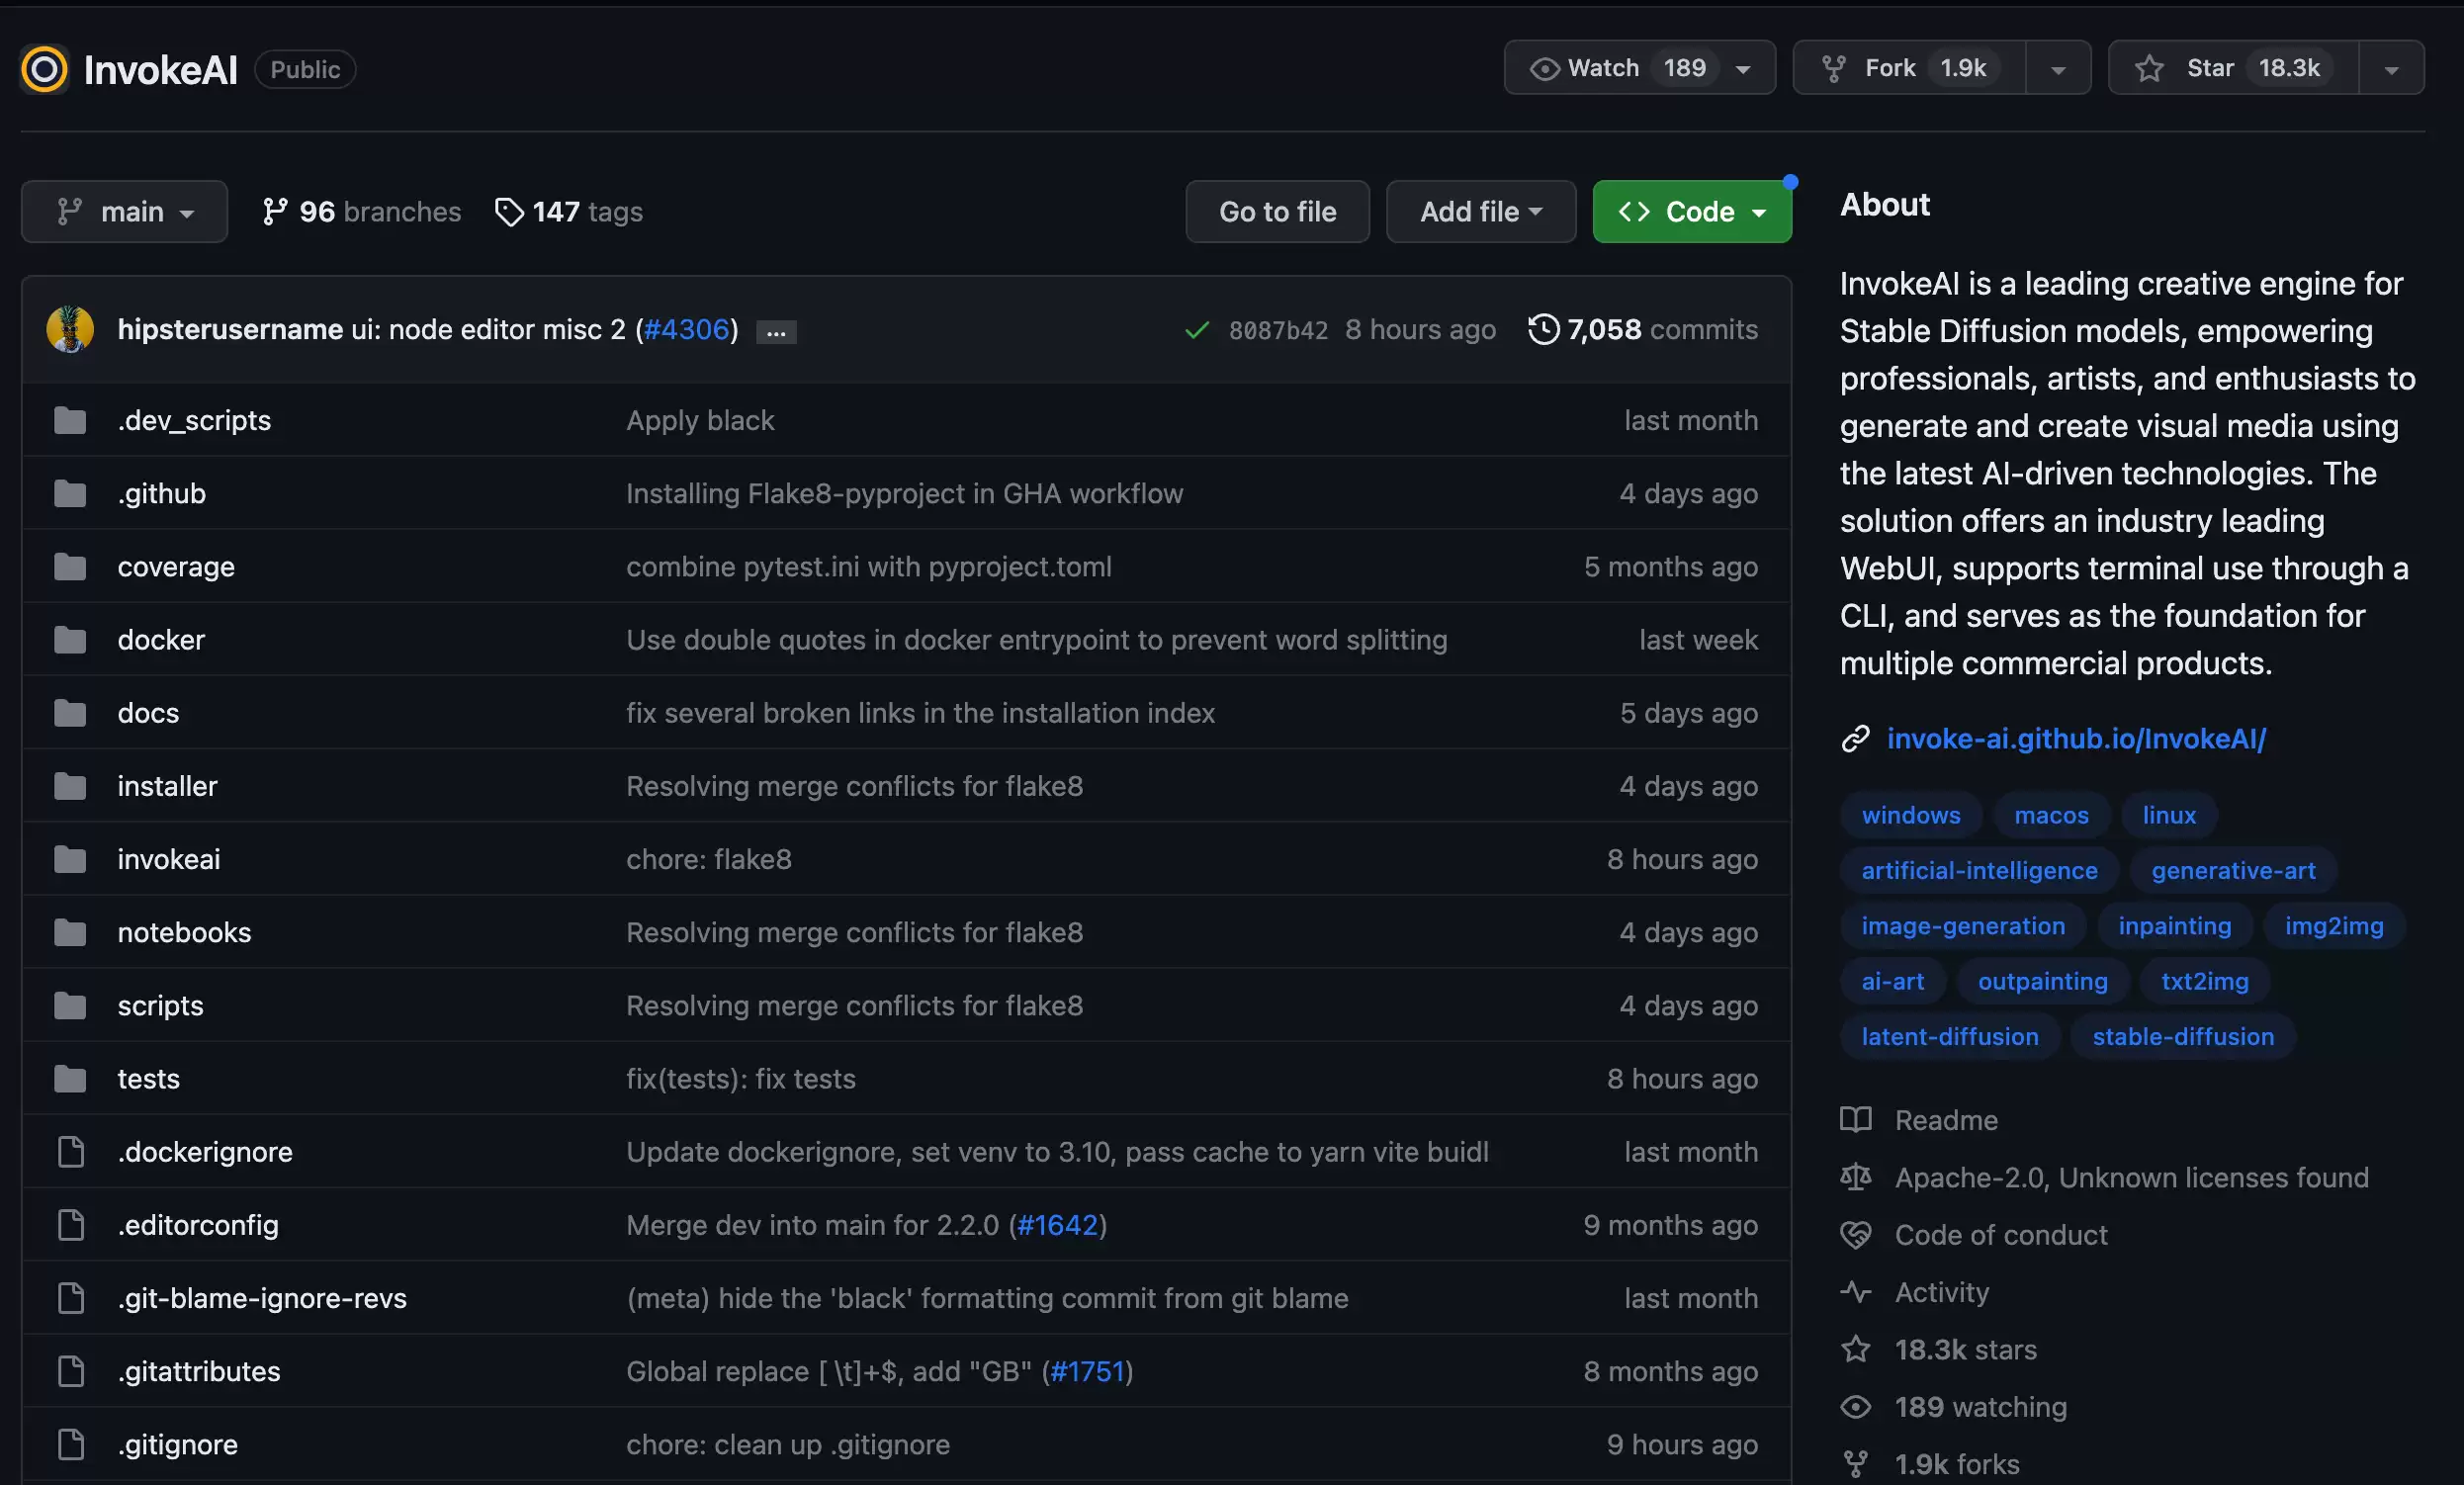Expand the star lists dropdown arrow

tap(2392, 68)
